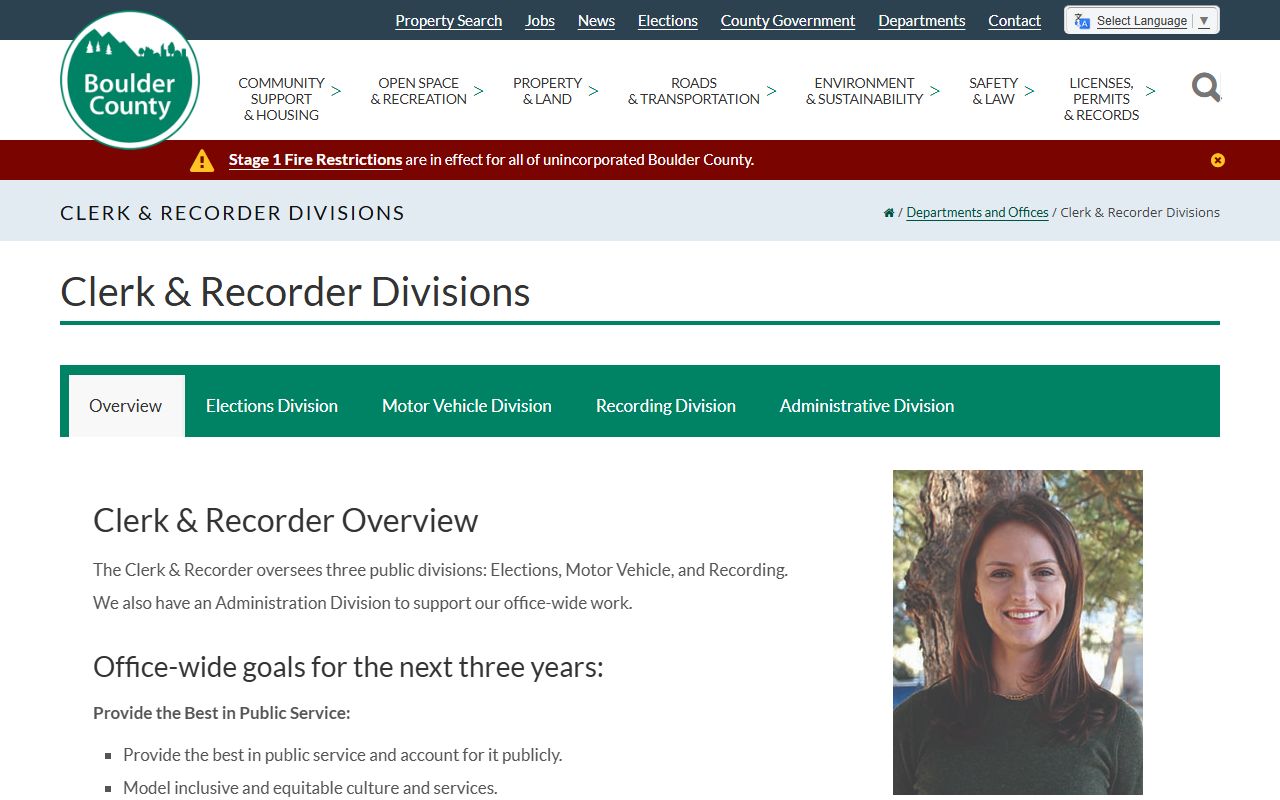Viewport: 1280px width, 800px height.
Task: Open the Property Search link
Action: (449, 21)
